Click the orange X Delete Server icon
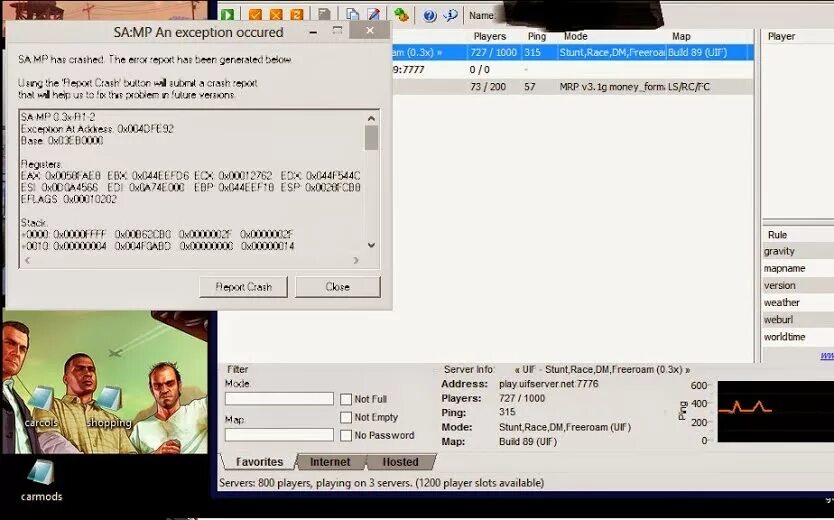The image size is (834, 520). tap(276, 15)
